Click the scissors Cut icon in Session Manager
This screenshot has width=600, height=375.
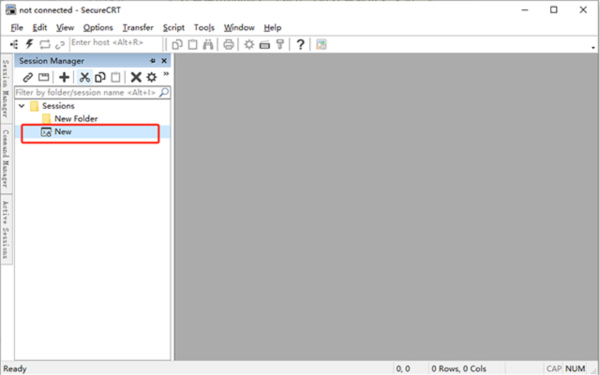coord(84,77)
